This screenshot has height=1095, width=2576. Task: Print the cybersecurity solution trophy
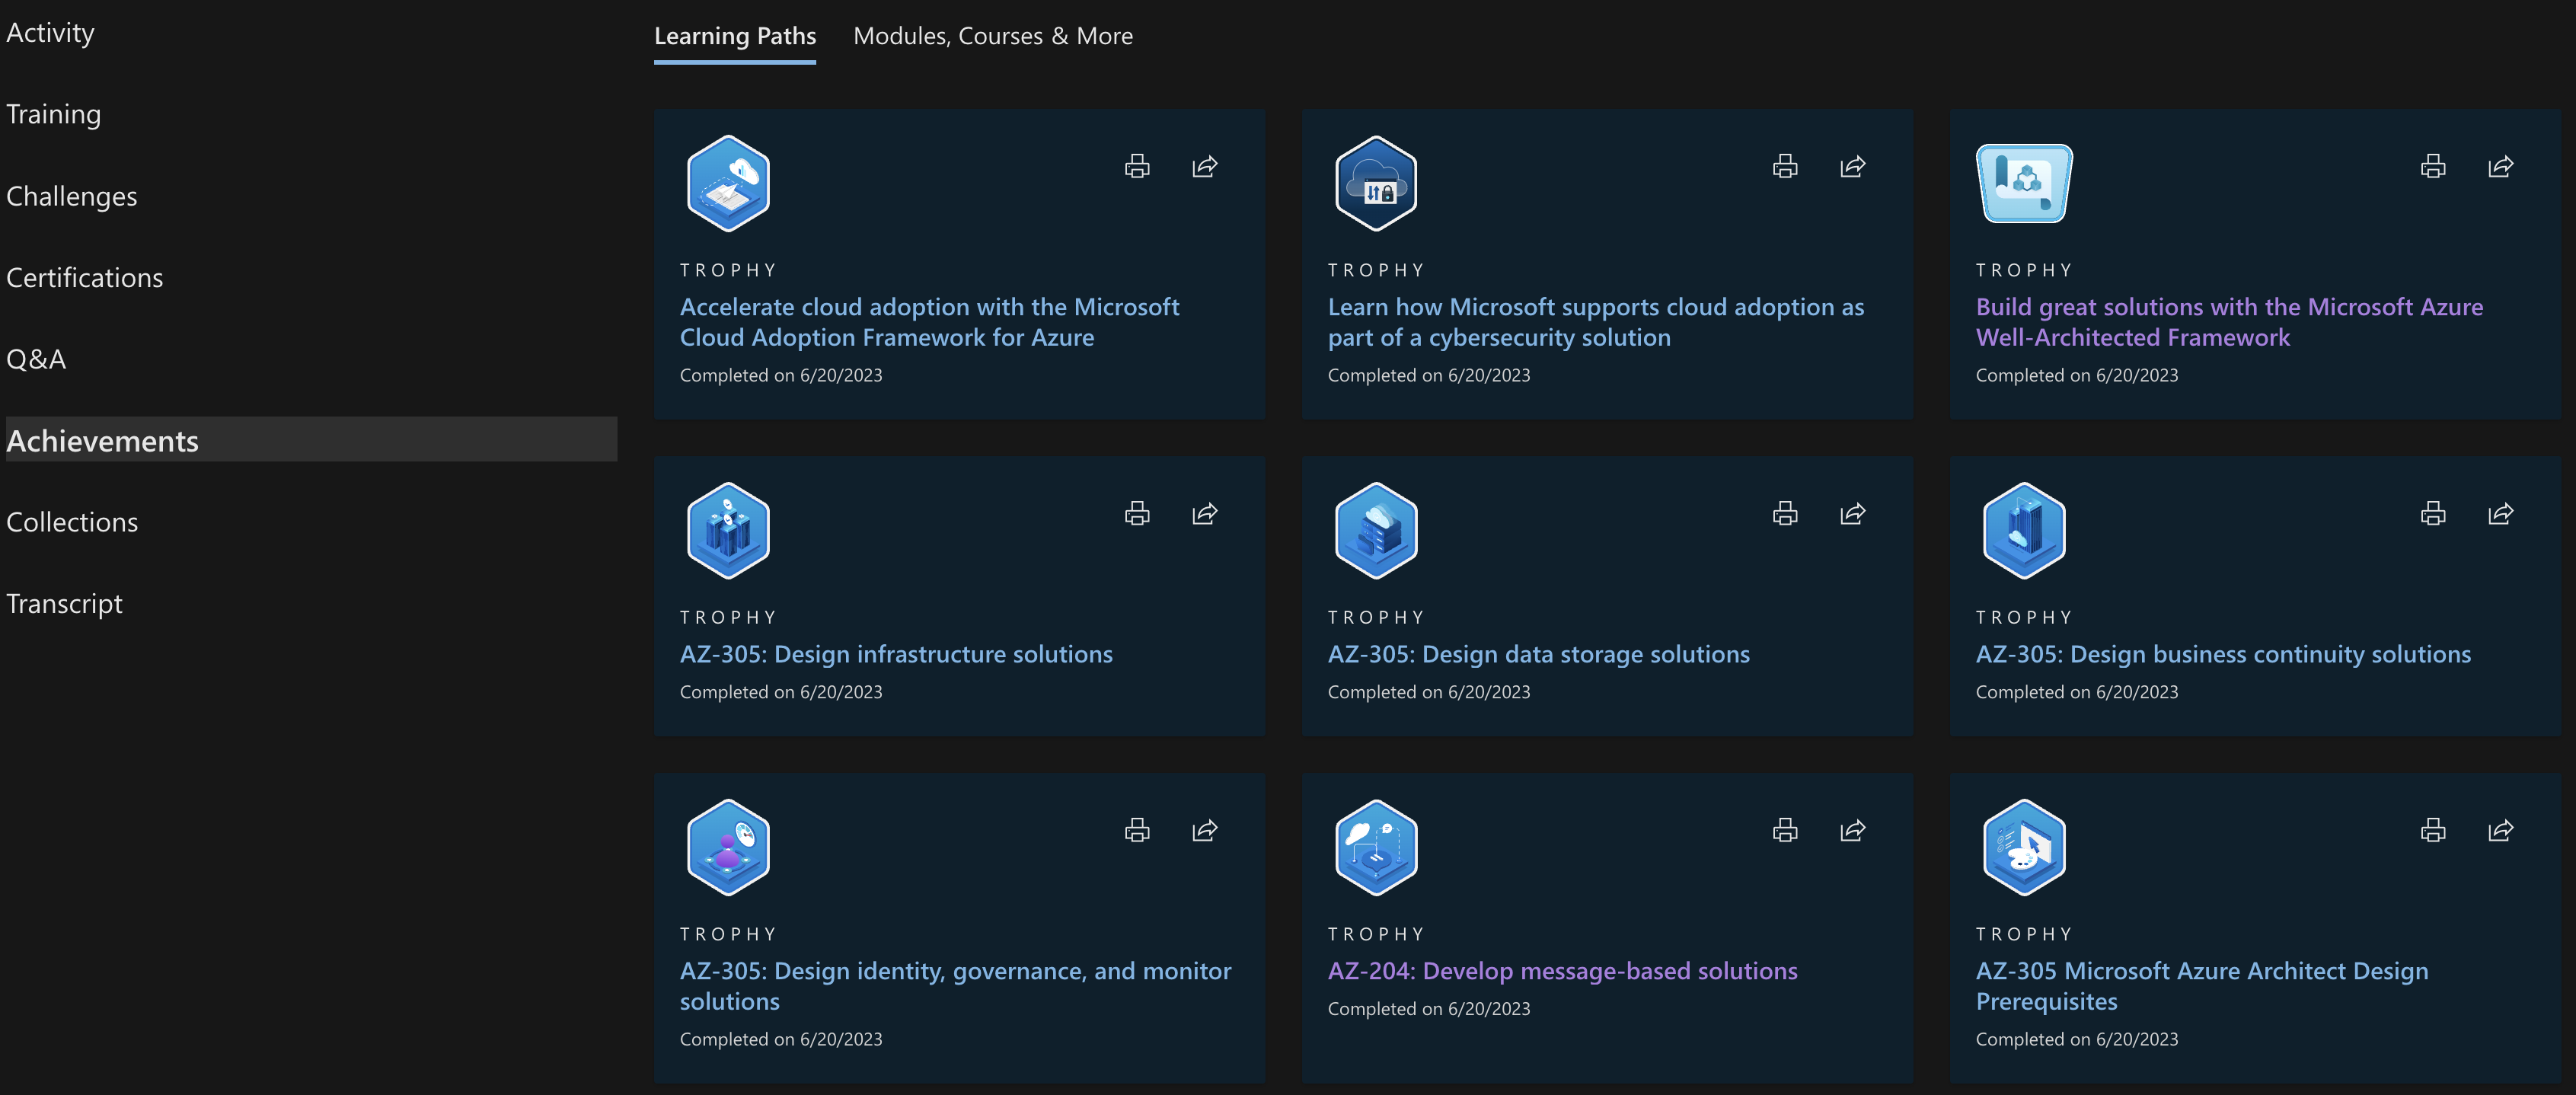click(x=1785, y=166)
